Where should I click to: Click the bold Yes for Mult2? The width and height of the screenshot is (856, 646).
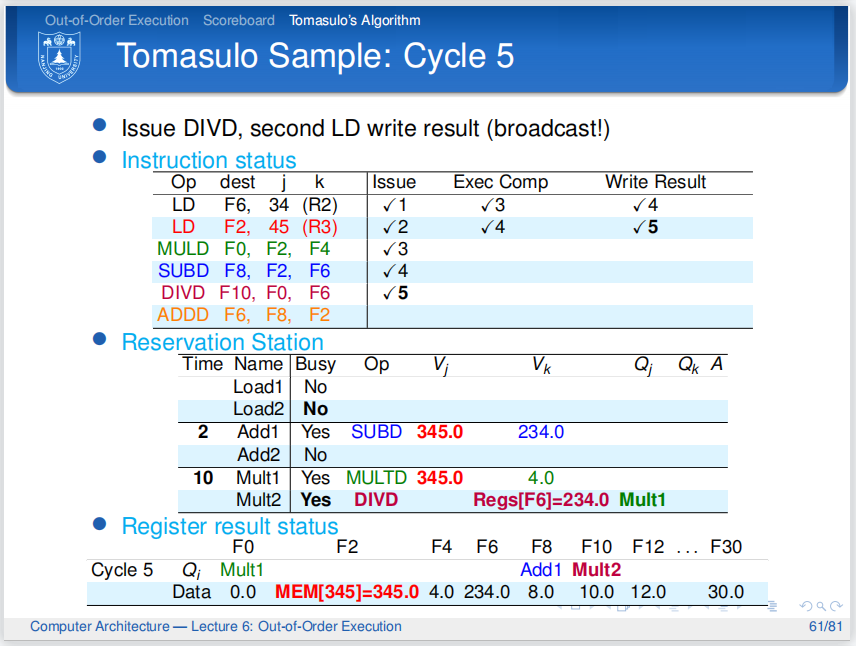(x=316, y=500)
